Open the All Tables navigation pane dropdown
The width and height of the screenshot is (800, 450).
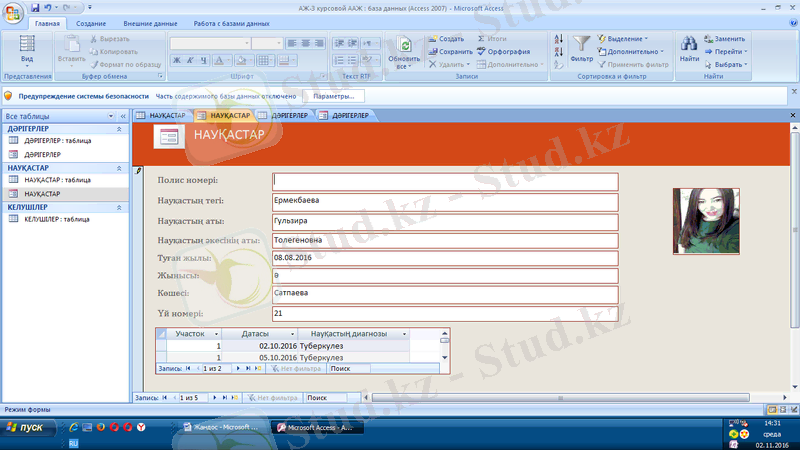[x=118, y=117]
